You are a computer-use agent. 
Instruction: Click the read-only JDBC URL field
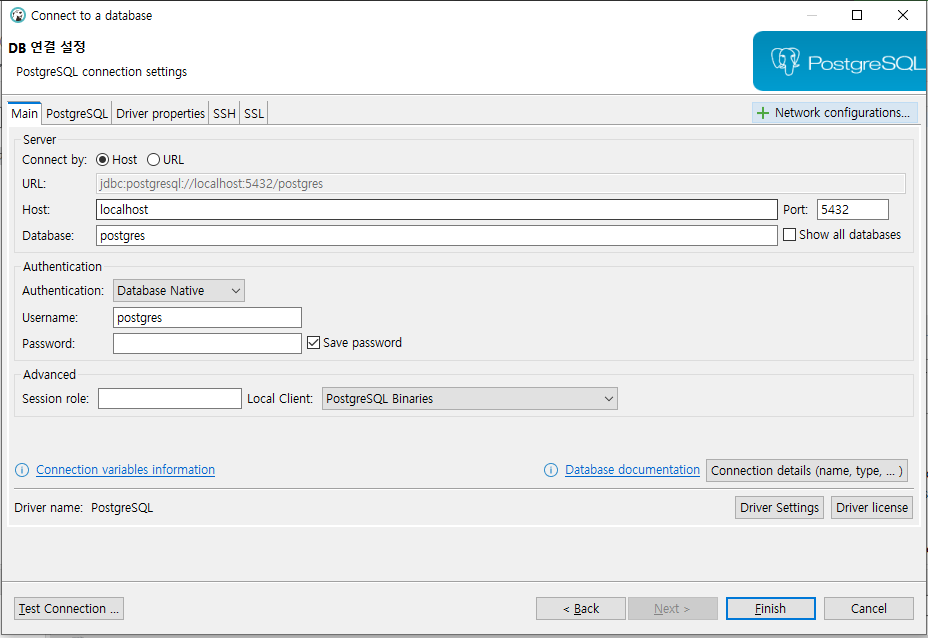[x=501, y=183]
